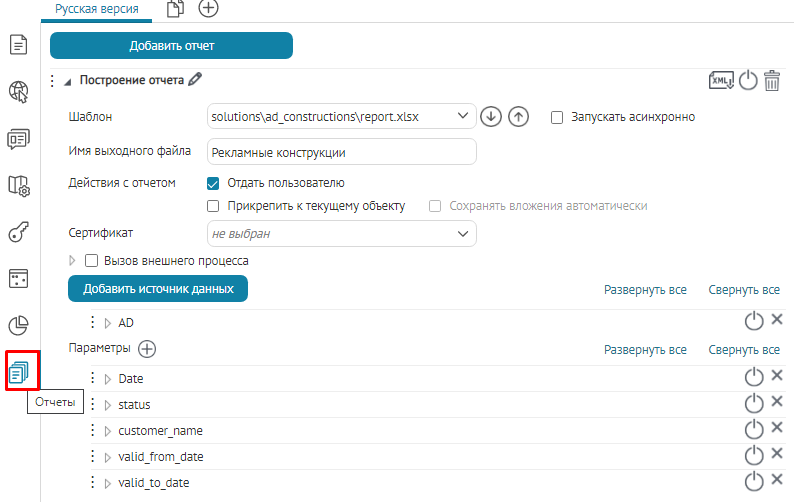Open the Шаблон template dropdown

tap(341, 117)
